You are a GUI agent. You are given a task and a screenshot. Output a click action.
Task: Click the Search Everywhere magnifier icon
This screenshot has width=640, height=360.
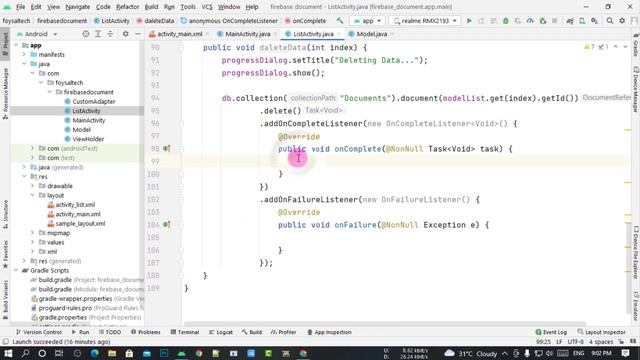tap(610, 21)
